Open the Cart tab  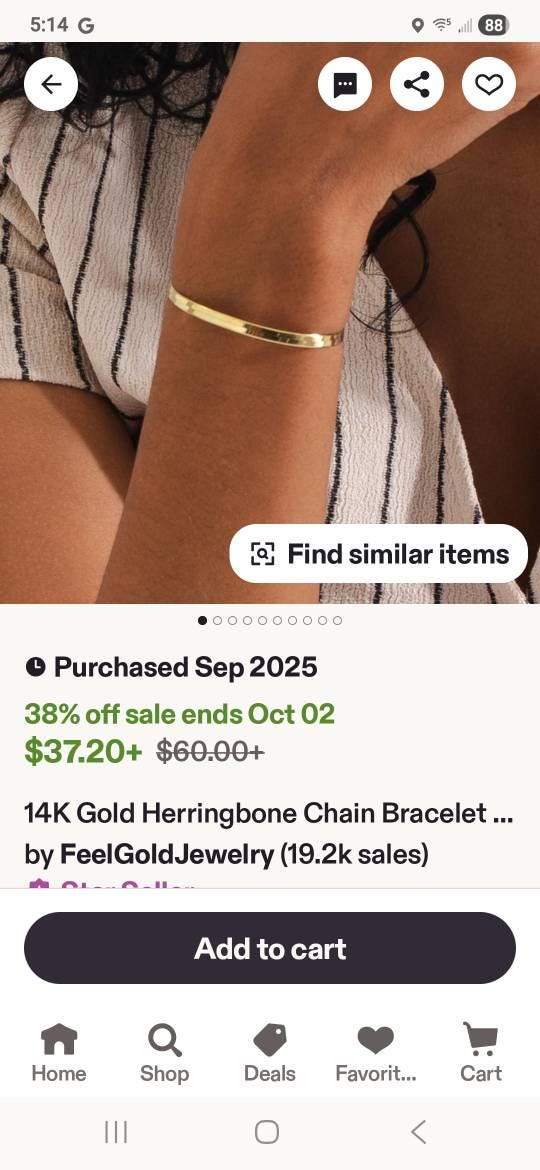pyautogui.click(x=481, y=1053)
